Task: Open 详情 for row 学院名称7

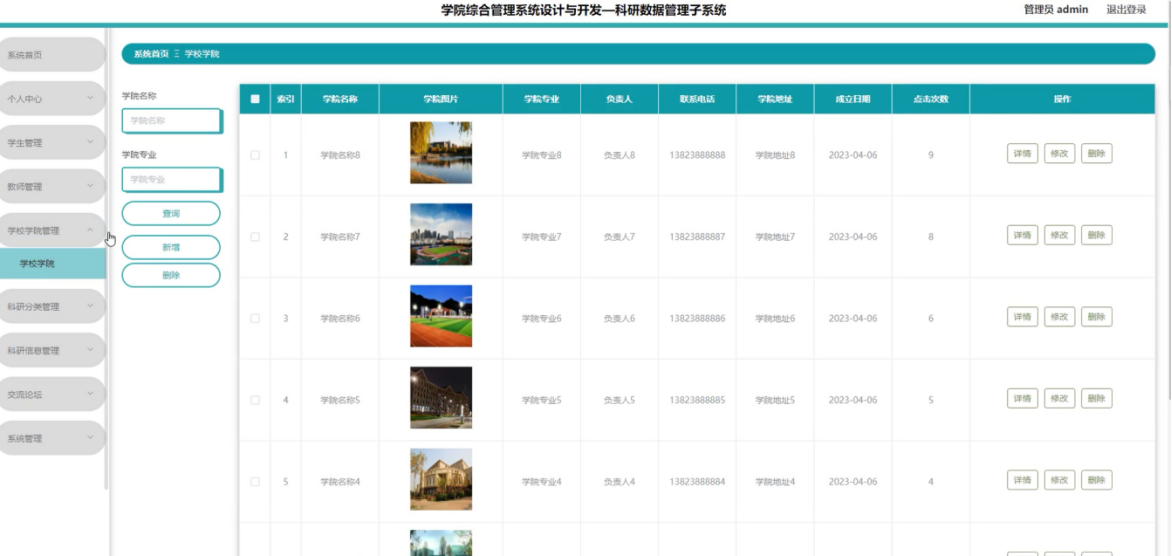Action: pyautogui.click(x=1022, y=235)
